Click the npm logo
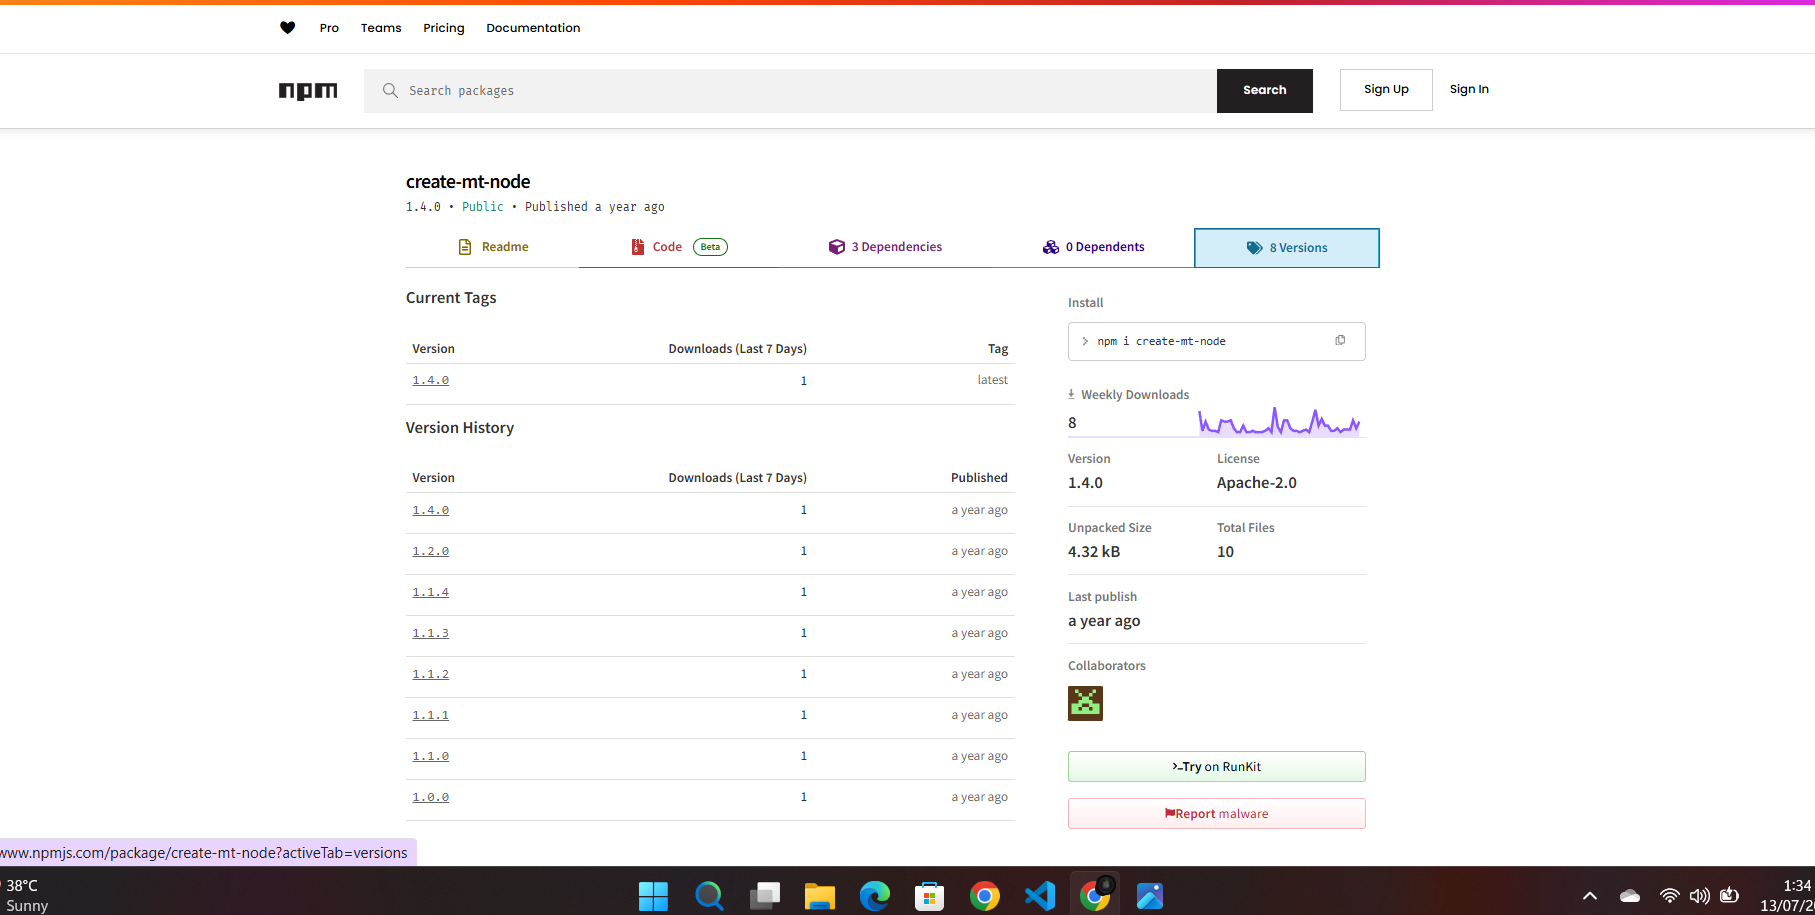Screen dimensions: 1815x915 (x=308, y=91)
